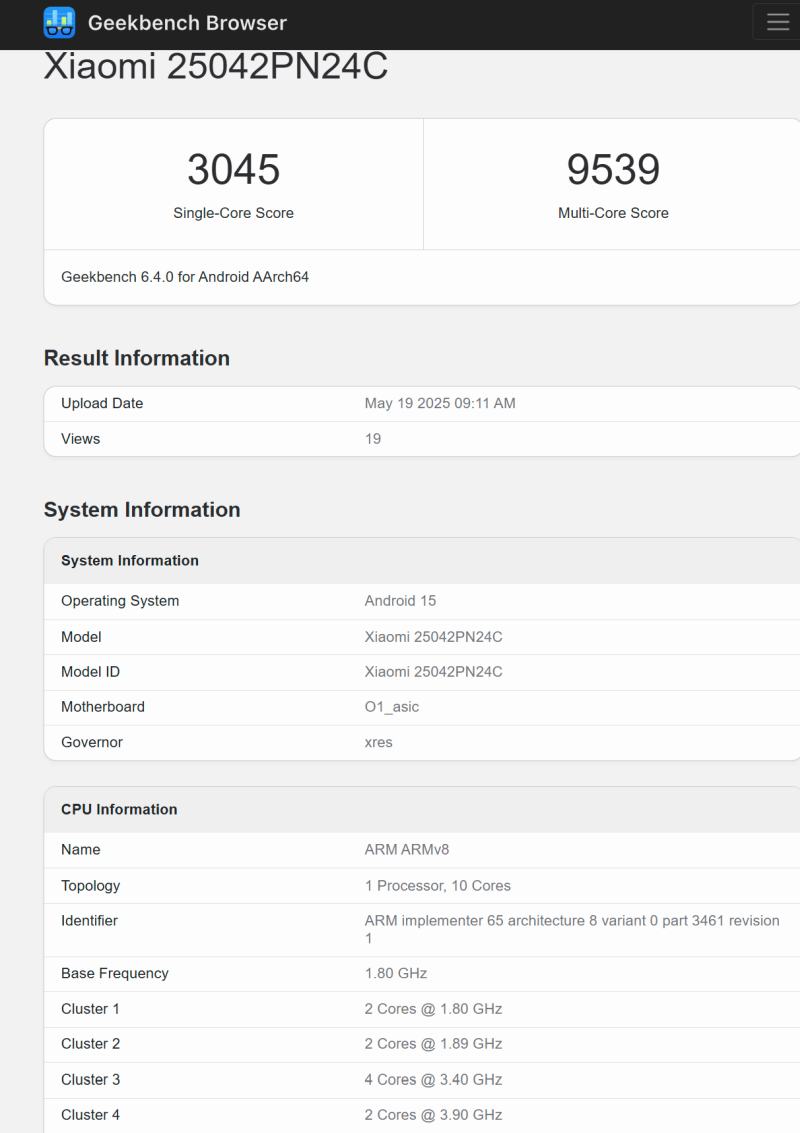Click the Geekbench logo icon
800x1133 pixels.
(59, 22)
